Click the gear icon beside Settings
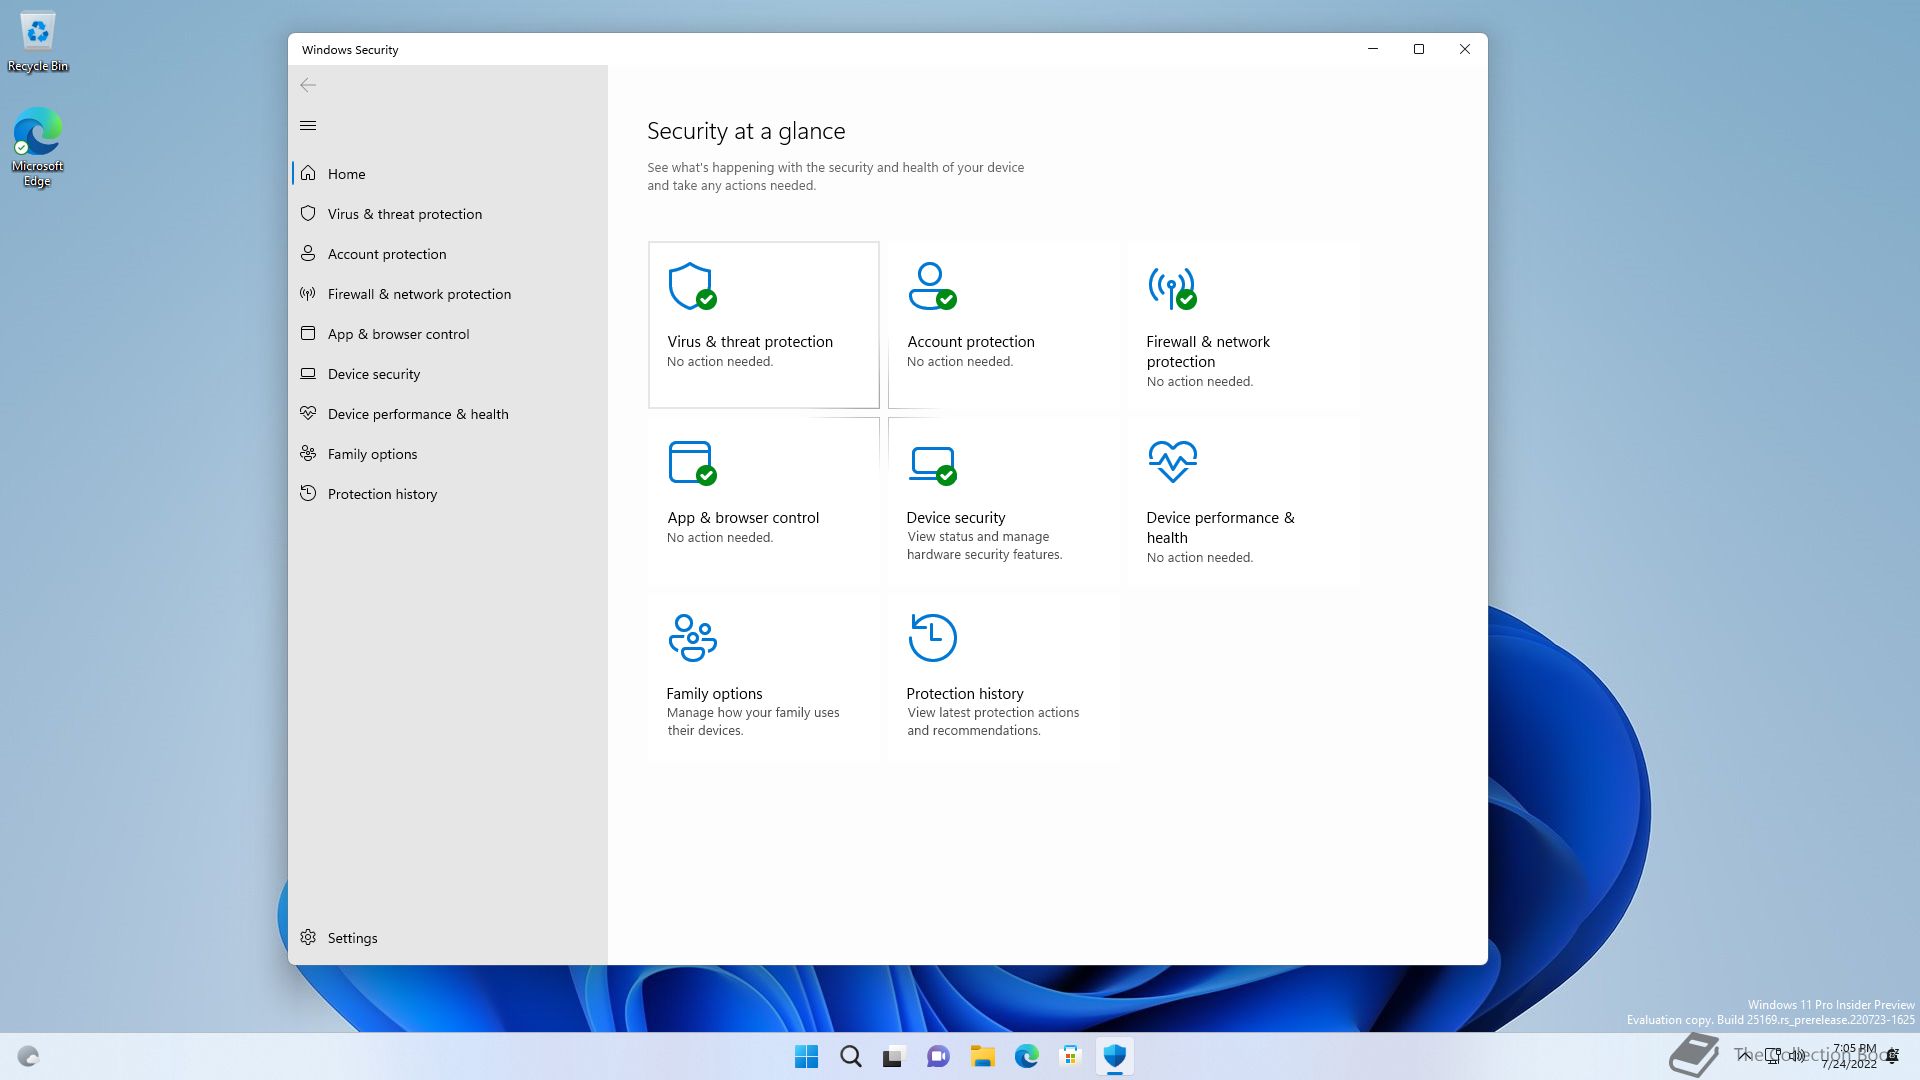Viewport: 1920px width, 1080px height. click(308, 937)
